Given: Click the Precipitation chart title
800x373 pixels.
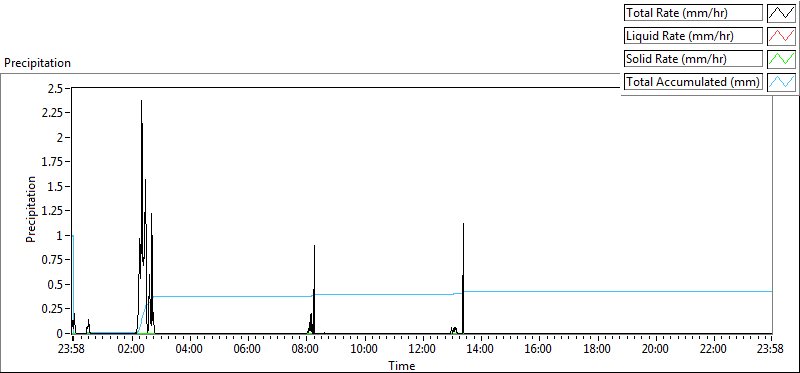Looking at the screenshot, I should [37, 63].
